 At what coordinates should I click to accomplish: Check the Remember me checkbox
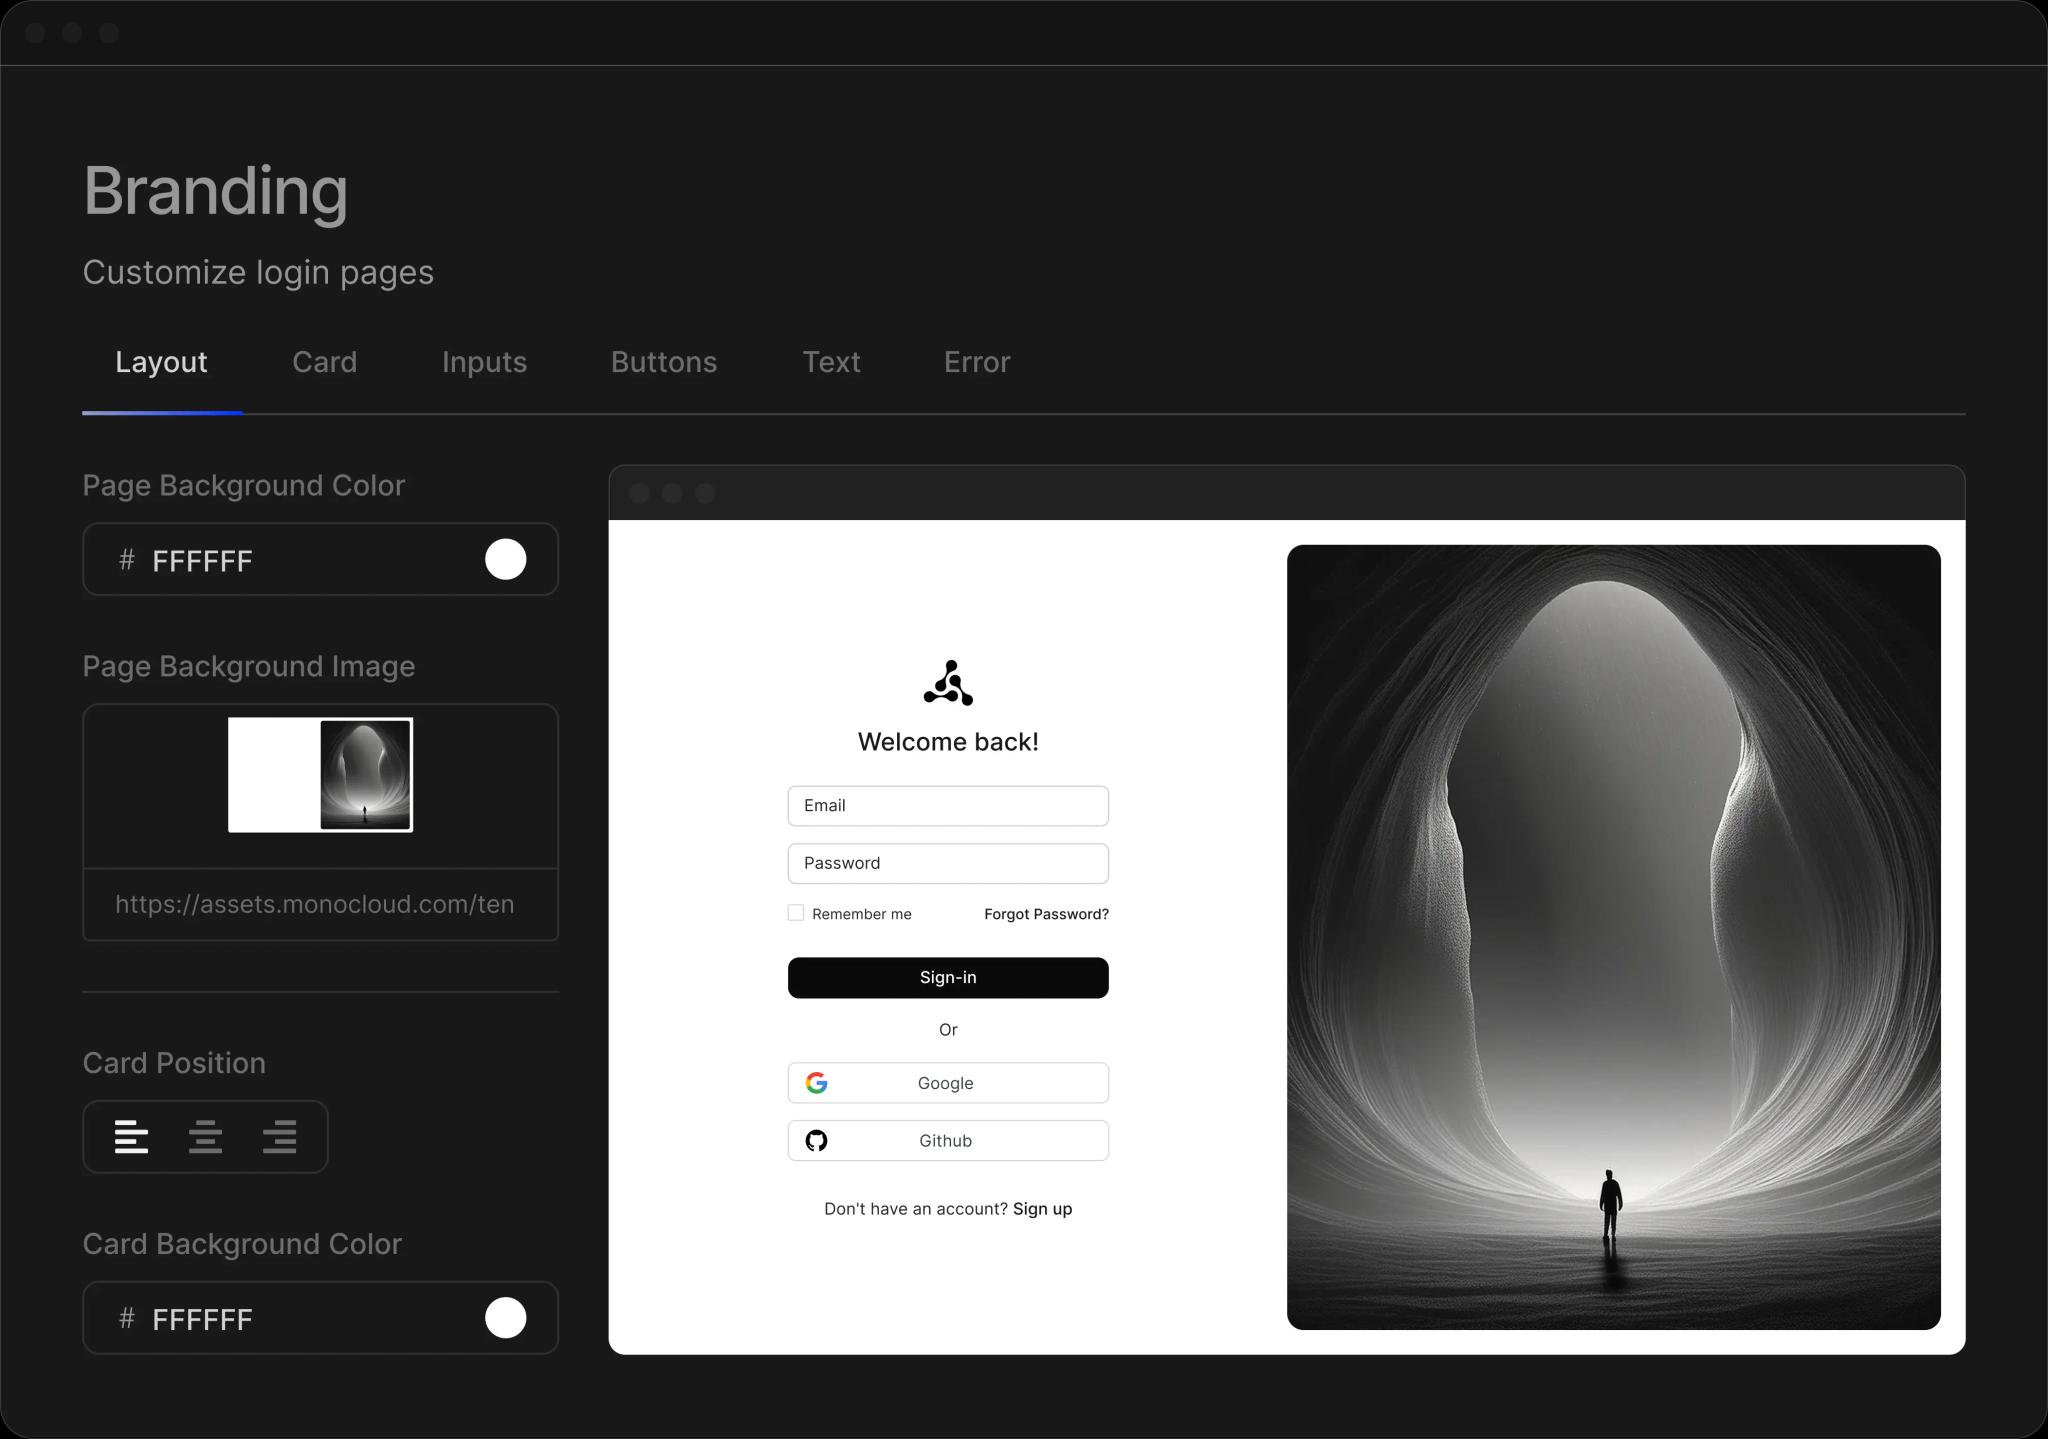pyautogui.click(x=795, y=912)
